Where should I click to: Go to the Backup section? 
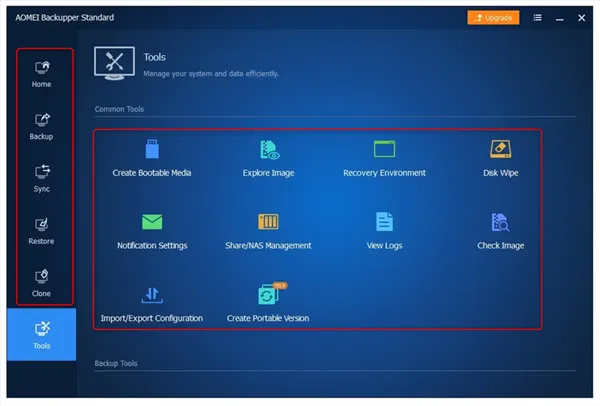[41, 127]
